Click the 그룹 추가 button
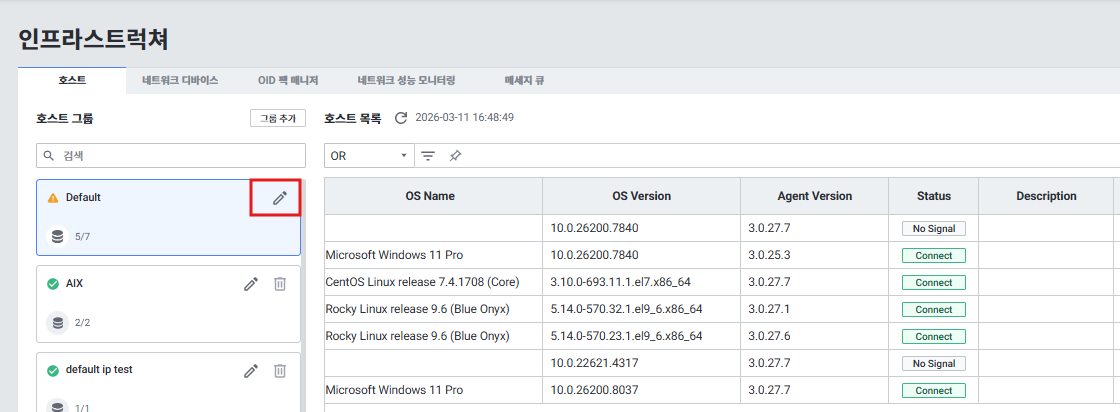Screen dimensions: 1120x412 [x=277, y=118]
